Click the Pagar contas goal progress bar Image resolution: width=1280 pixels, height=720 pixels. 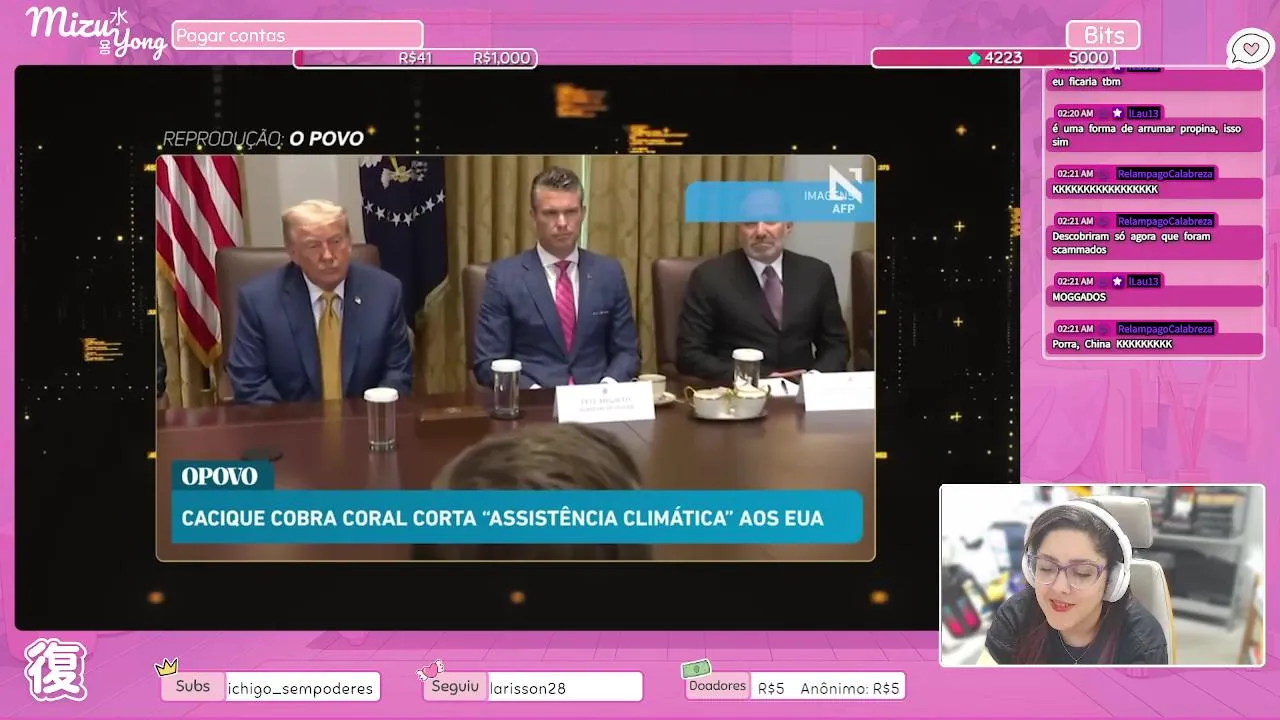click(415, 58)
